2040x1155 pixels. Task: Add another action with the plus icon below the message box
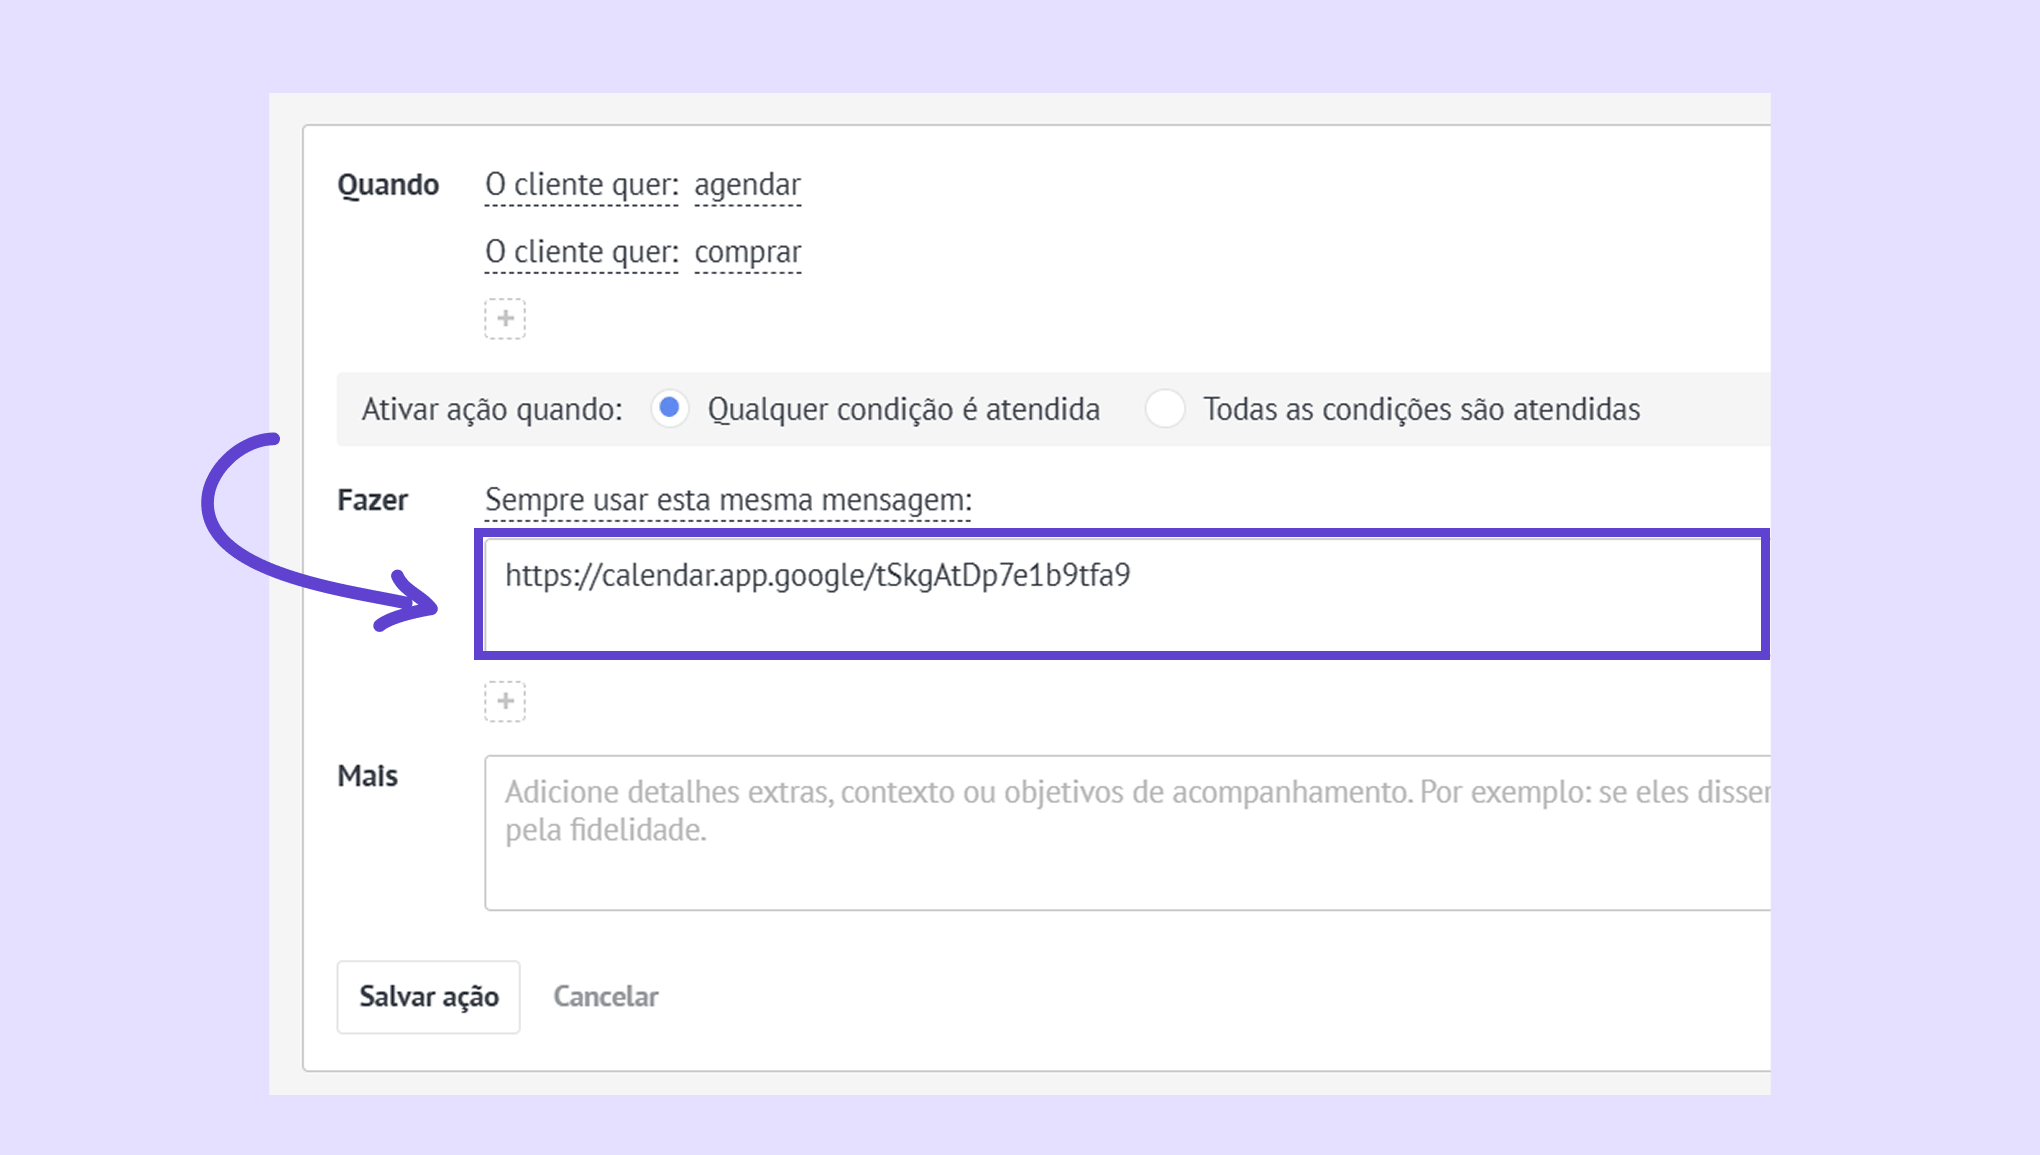505,701
